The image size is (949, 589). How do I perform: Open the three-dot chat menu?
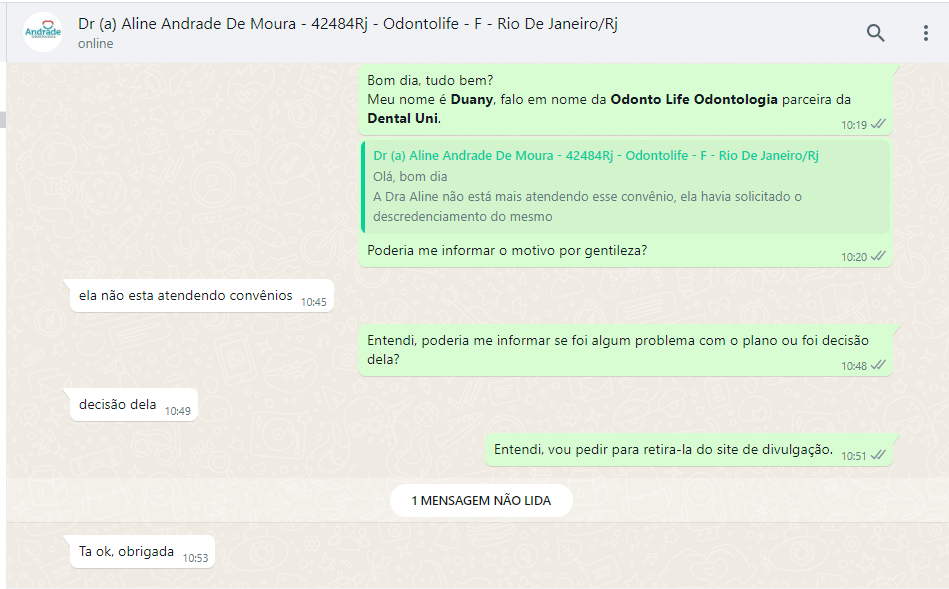click(925, 33)
